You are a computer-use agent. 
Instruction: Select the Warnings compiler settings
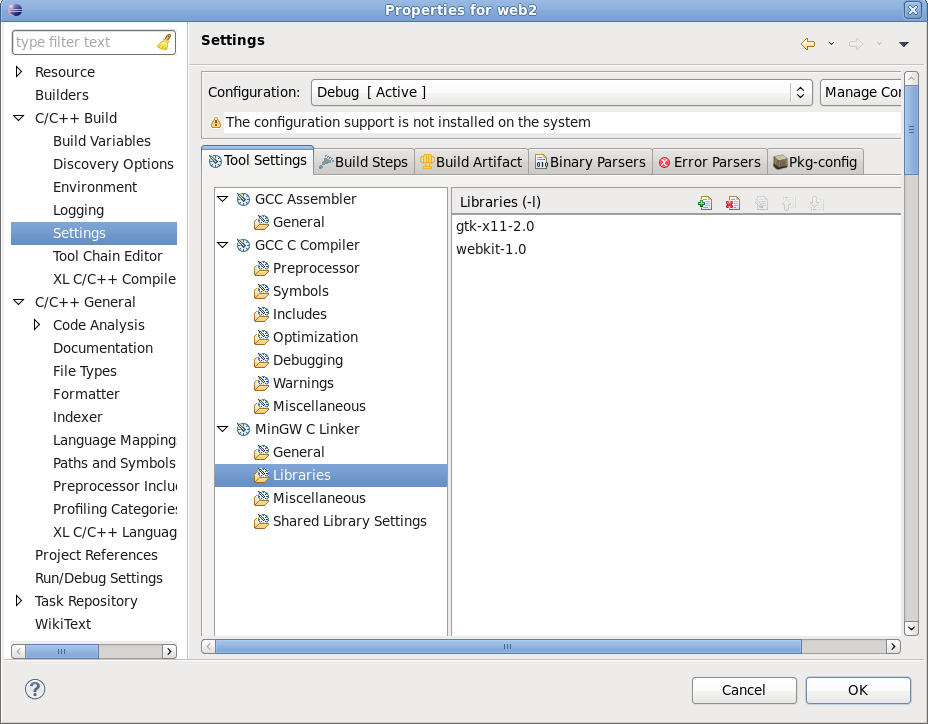[304, 383]
